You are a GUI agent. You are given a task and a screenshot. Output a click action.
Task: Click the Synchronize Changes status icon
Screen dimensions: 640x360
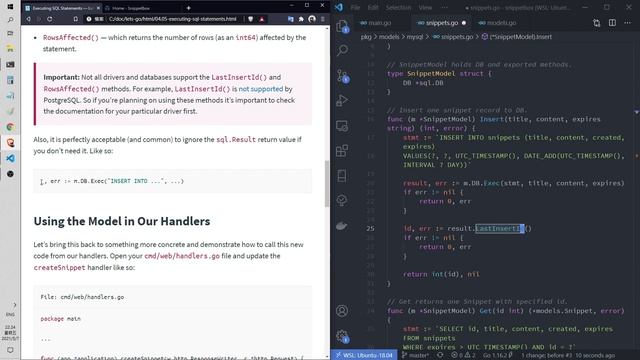tap(440, 355)
